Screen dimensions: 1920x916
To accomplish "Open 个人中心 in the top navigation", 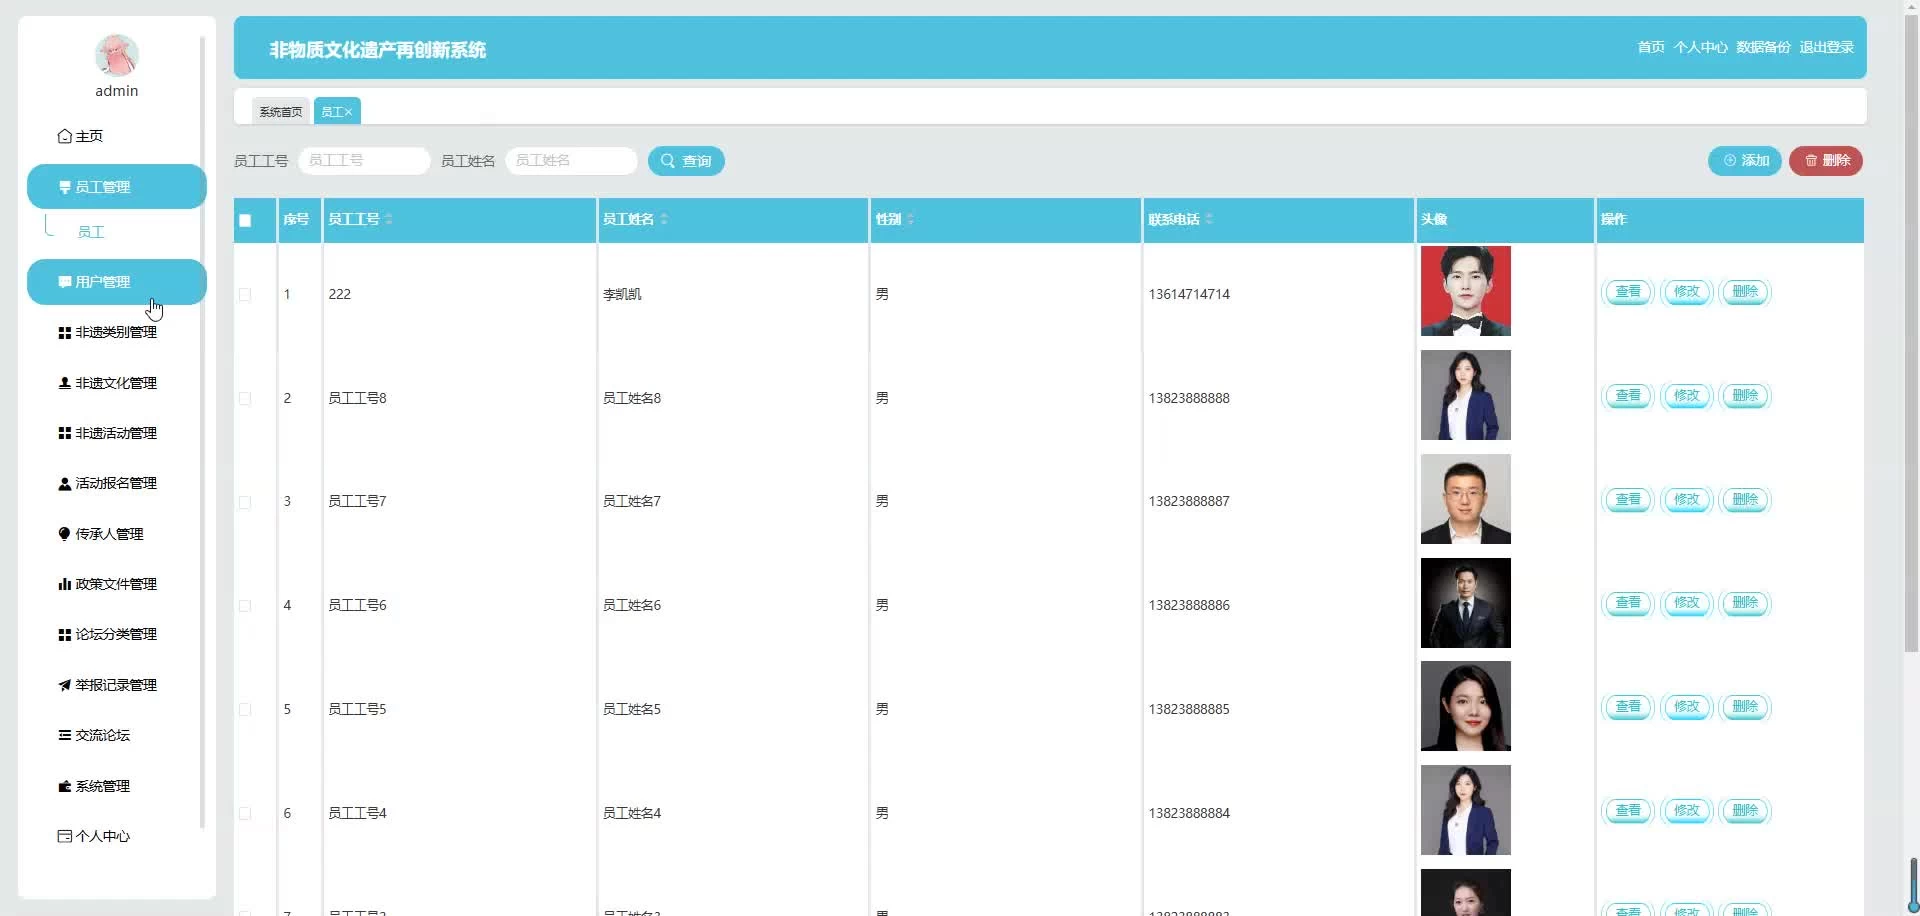I will point(1700,47).
